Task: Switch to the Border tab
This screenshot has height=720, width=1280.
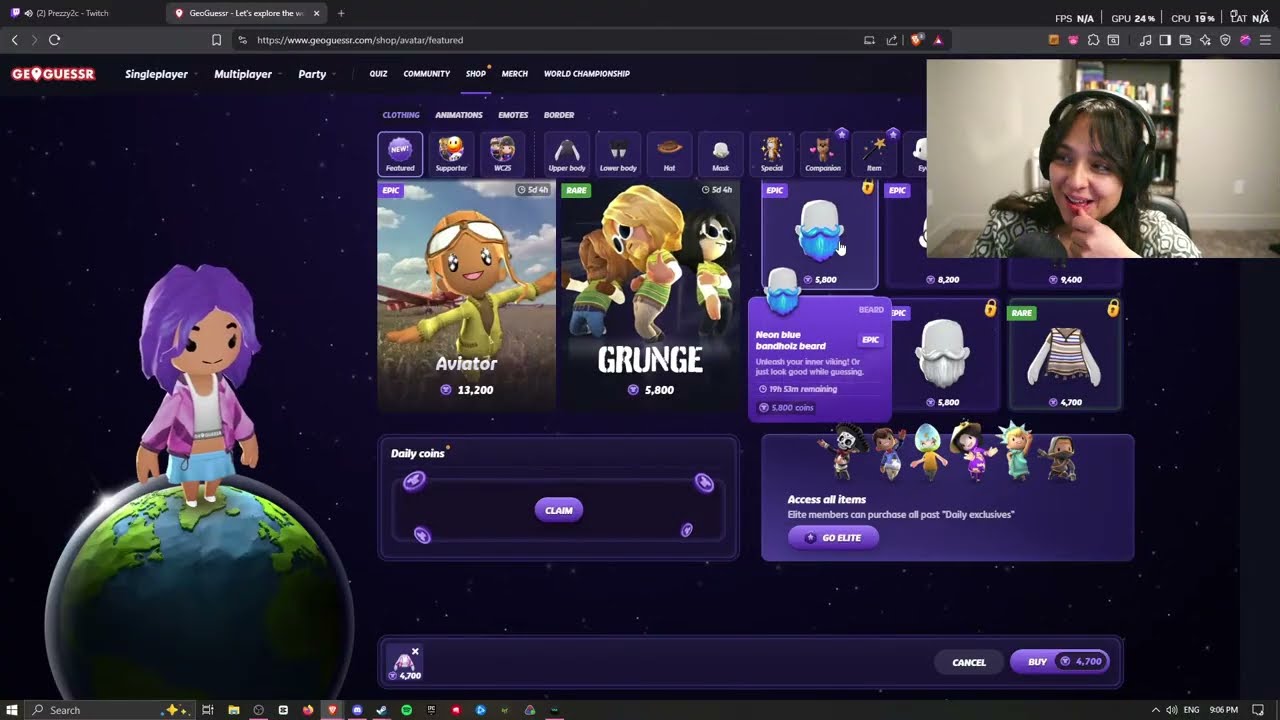Action: click(559, 115)
